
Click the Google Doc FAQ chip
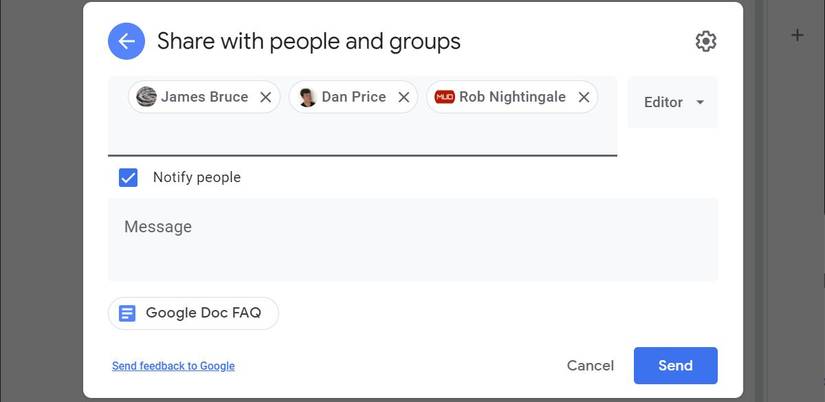(x=203, y=313)
